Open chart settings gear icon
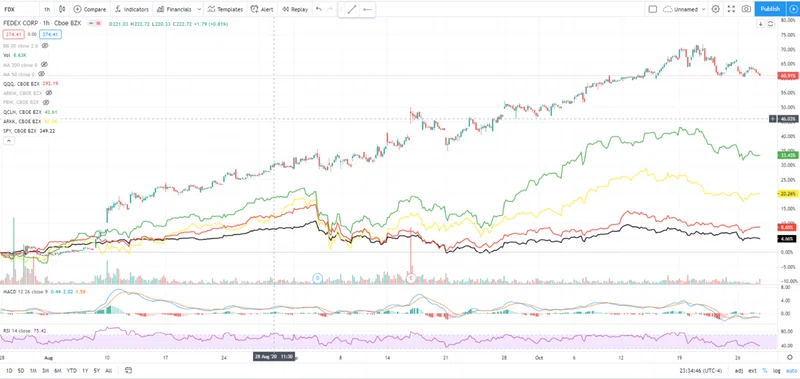800x379 pixels. pyautogui.click(x=716, y=9)
